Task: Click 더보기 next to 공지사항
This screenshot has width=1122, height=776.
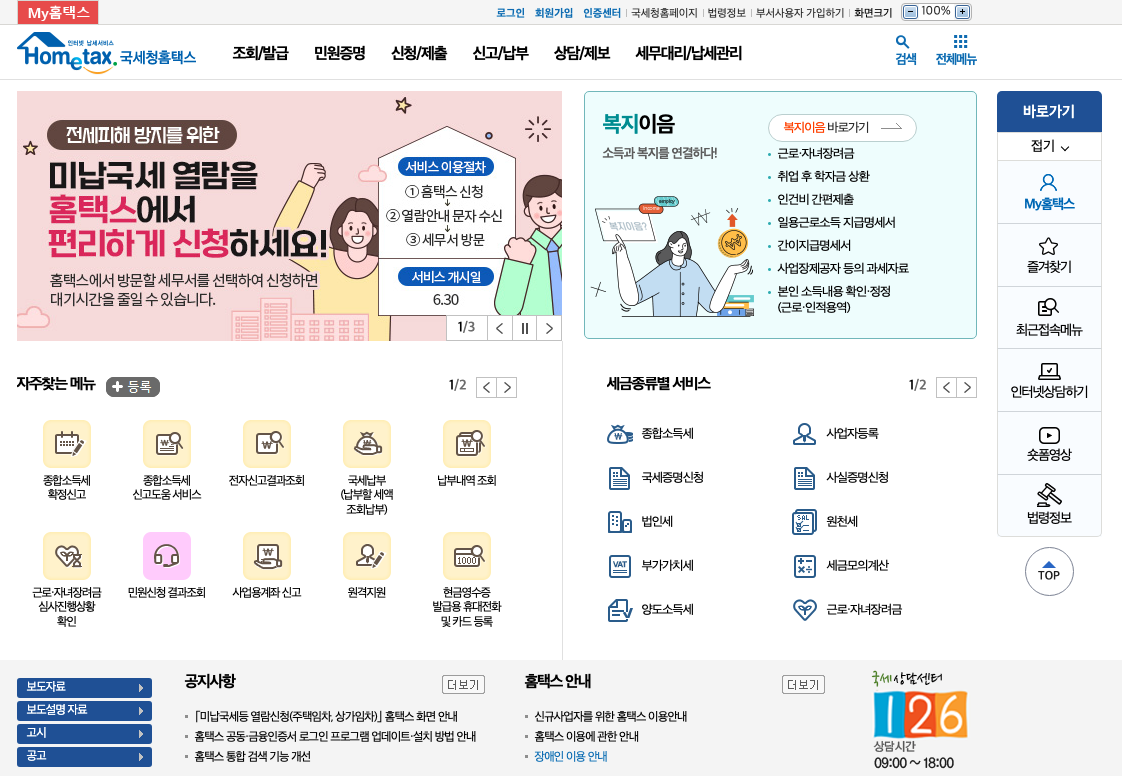Action: point(463,685)
